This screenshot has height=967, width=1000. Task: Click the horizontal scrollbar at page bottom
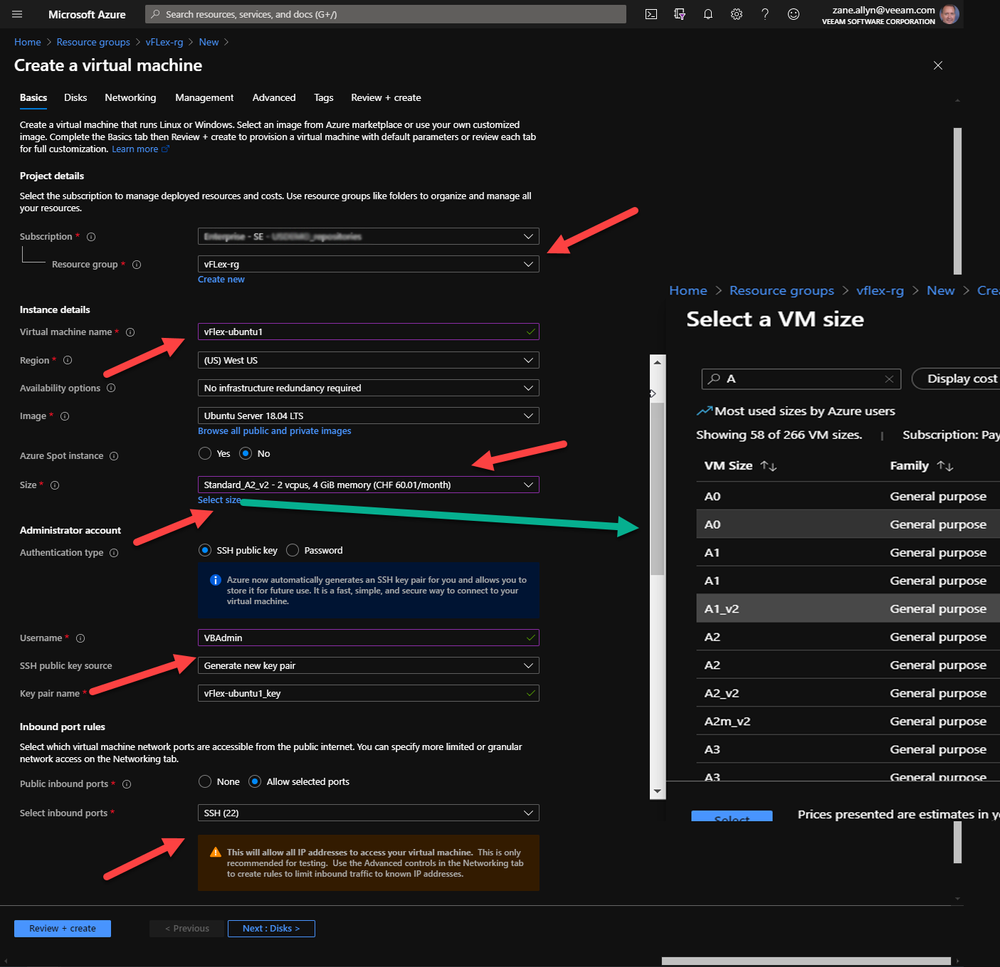pyautogui.click(x=805, y=961)
